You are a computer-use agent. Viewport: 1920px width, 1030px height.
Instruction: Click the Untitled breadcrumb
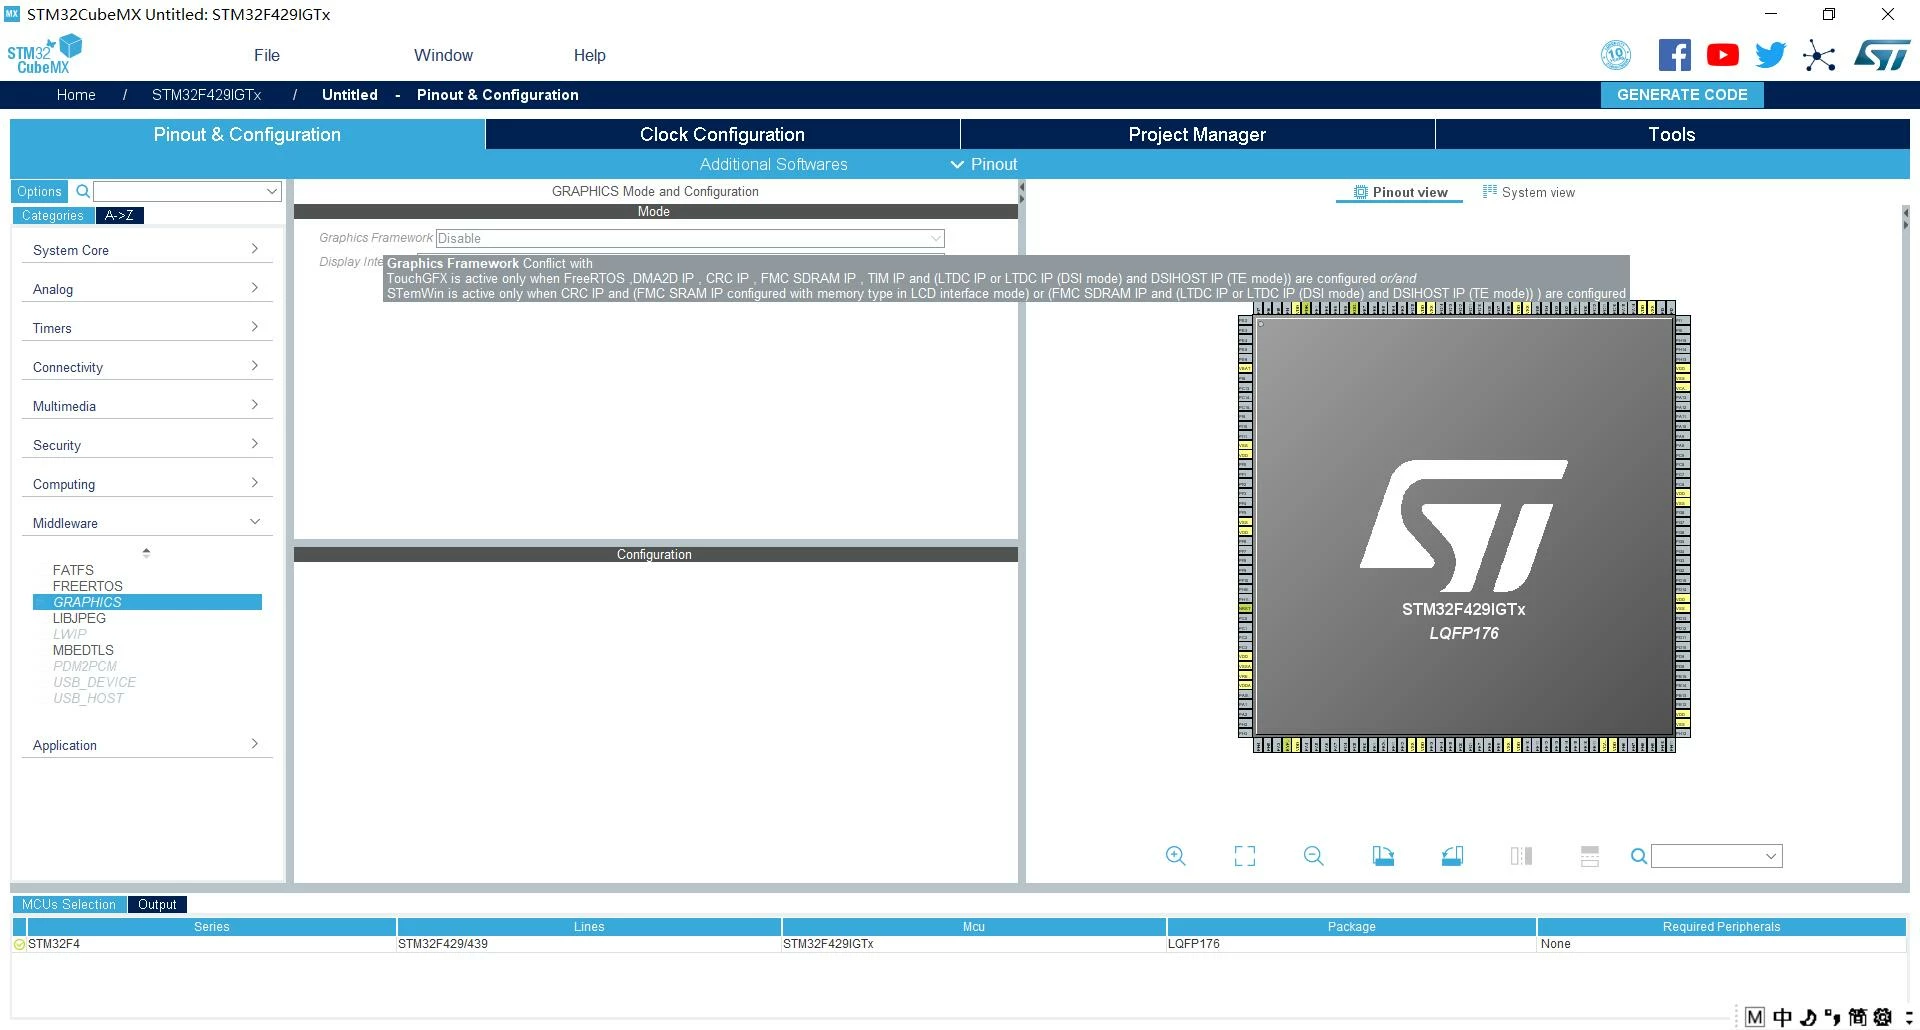350,95
